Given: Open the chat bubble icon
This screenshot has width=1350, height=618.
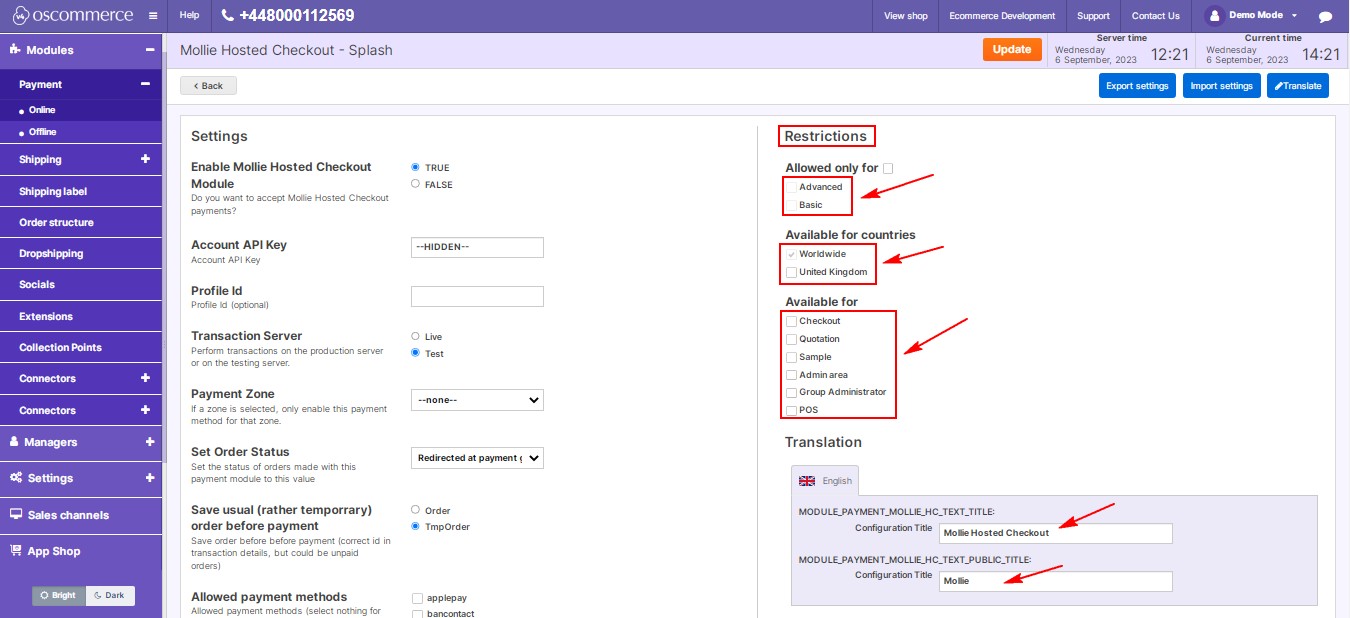Looking at the screenshot, I should pos(1325,17).
